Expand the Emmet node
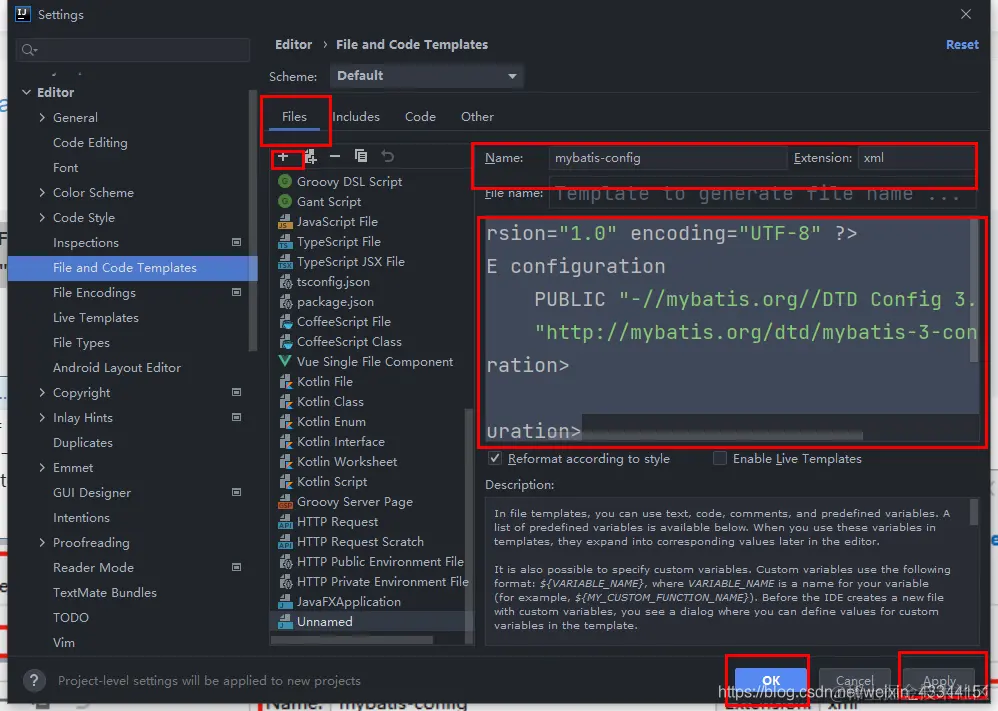 coord(42,467)
